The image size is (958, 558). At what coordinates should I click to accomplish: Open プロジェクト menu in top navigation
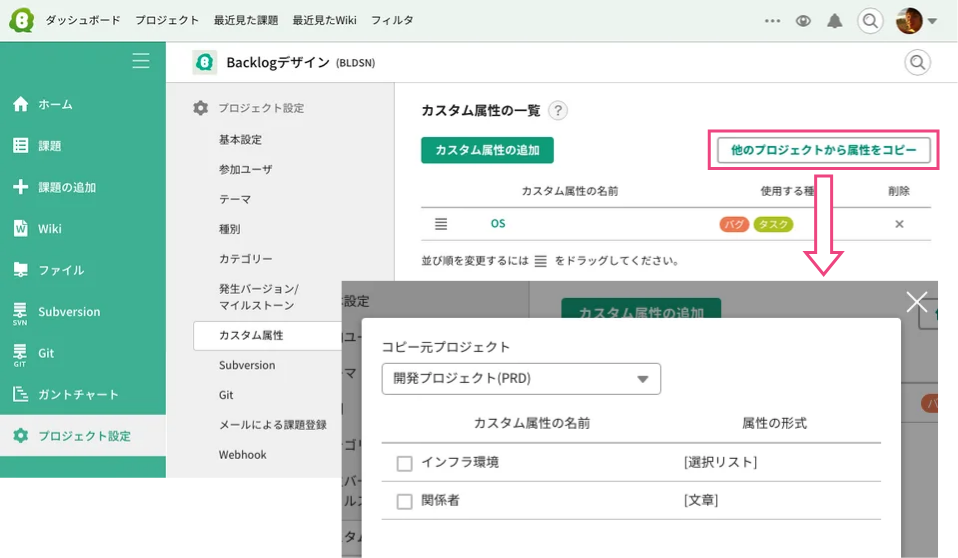point(167,20)
